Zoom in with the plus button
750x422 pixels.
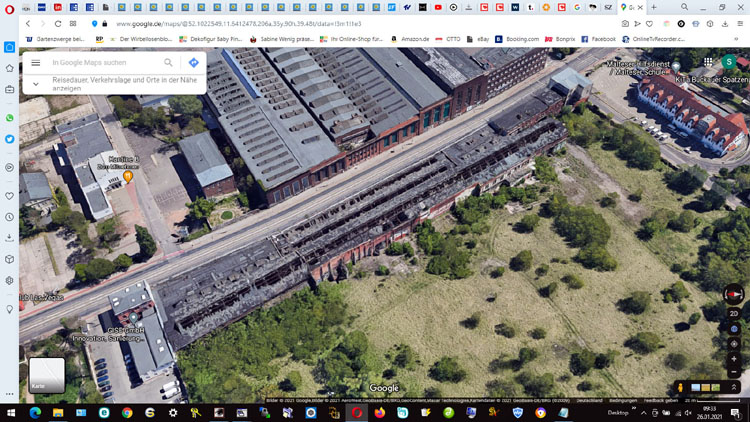734,359
